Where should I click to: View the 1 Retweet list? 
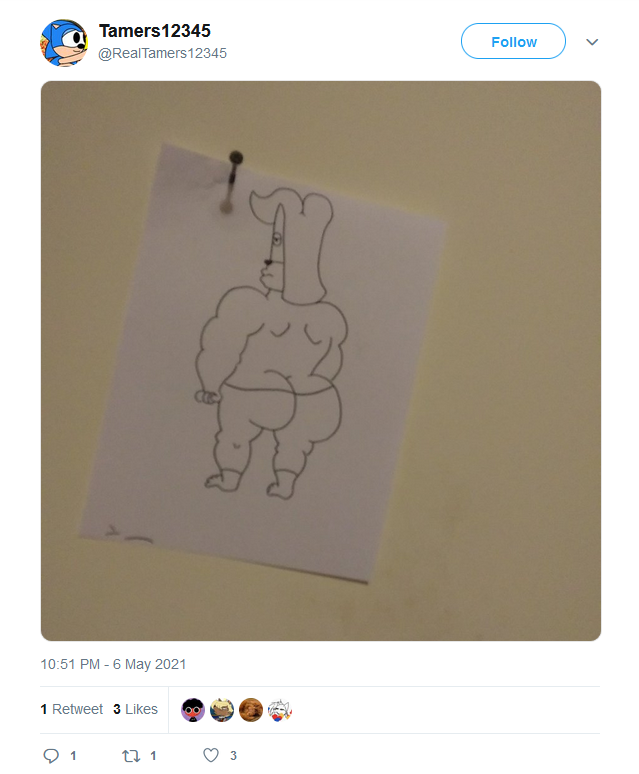click(72, 709)
